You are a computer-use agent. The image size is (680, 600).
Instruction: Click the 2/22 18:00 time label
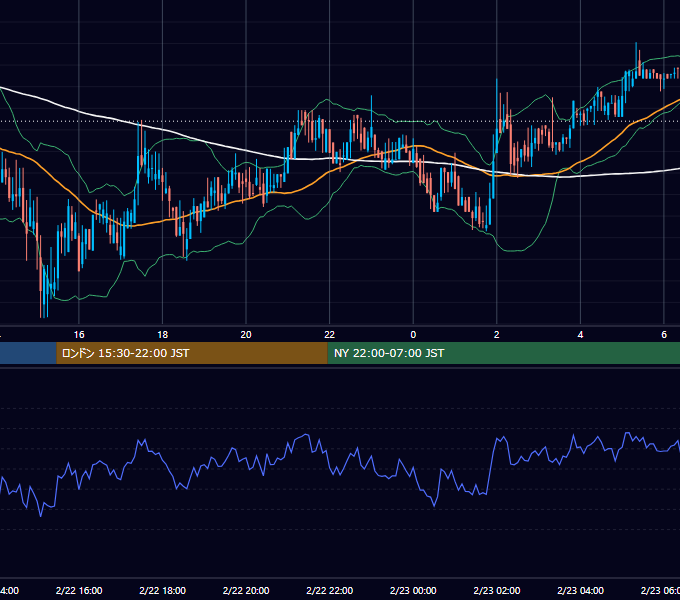coord(162,590)
